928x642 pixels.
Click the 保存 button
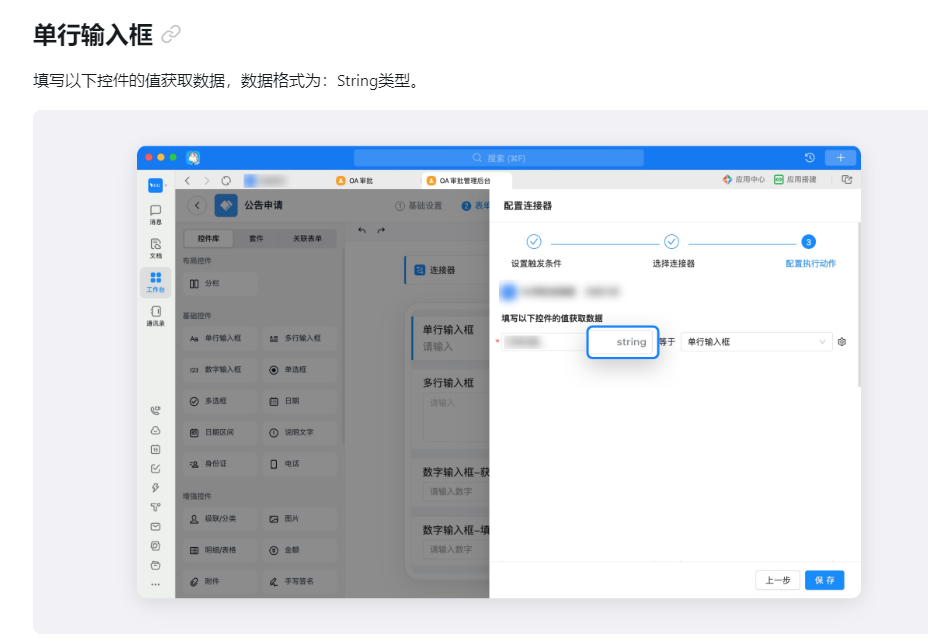[x=824, y=580]
